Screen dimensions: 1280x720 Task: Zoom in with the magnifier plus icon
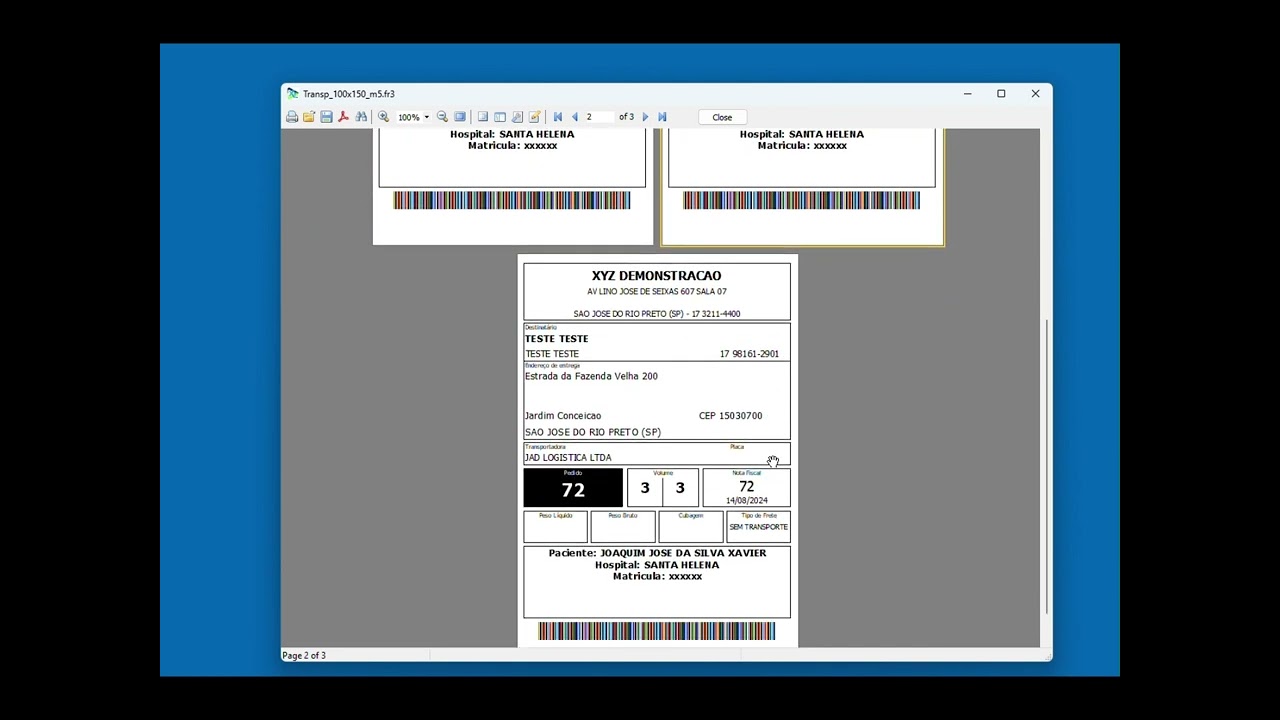[383, 117]
